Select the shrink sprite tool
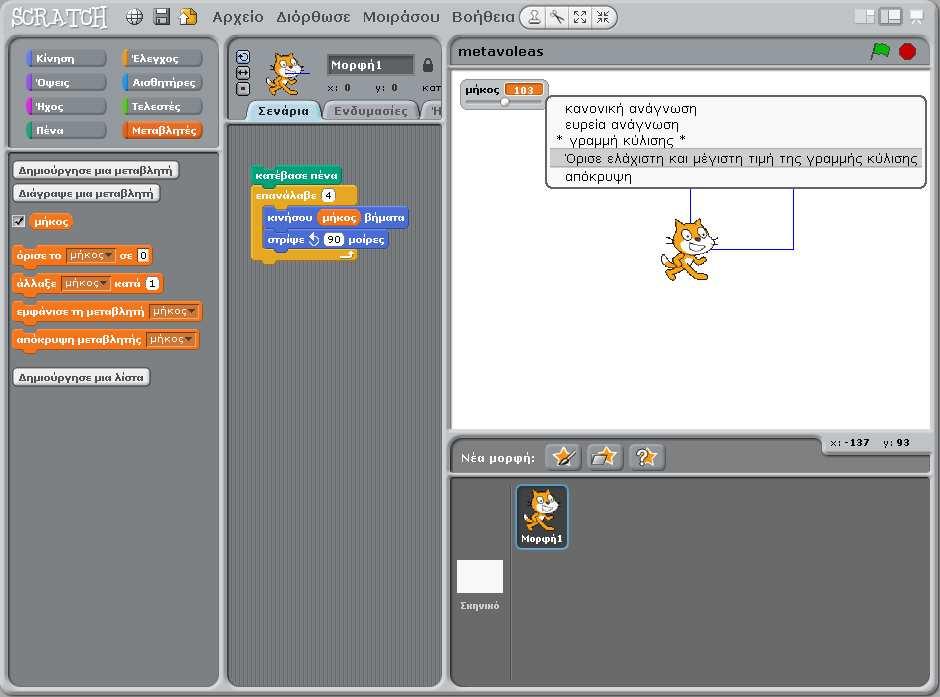The height and width of the screenshot is (697, 940). [602, 17]
